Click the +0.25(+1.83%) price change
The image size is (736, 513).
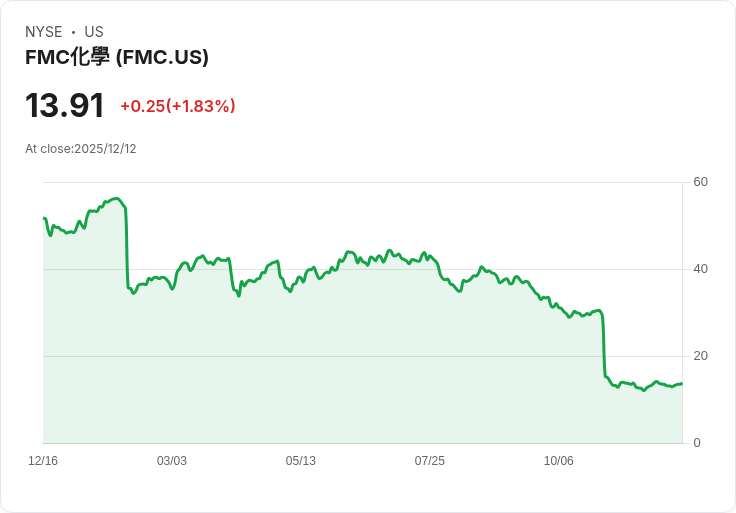(x=178, y=106)
